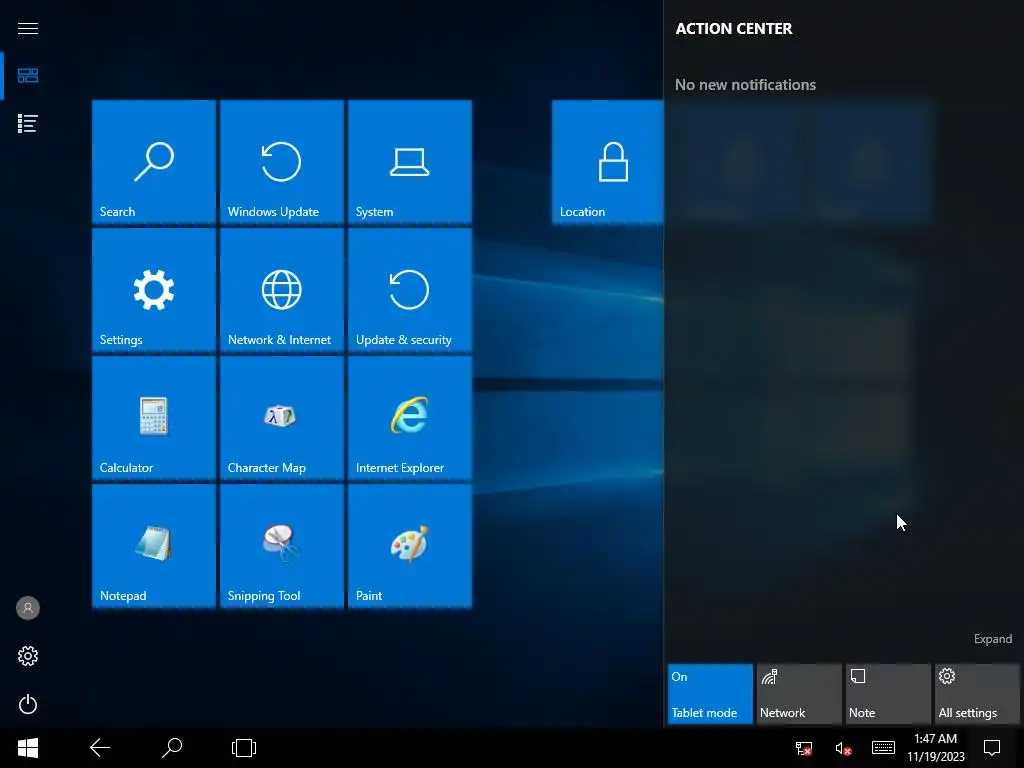1024x768 pixels.
Task: Open the Update & security tile
Action: [410, 290]
